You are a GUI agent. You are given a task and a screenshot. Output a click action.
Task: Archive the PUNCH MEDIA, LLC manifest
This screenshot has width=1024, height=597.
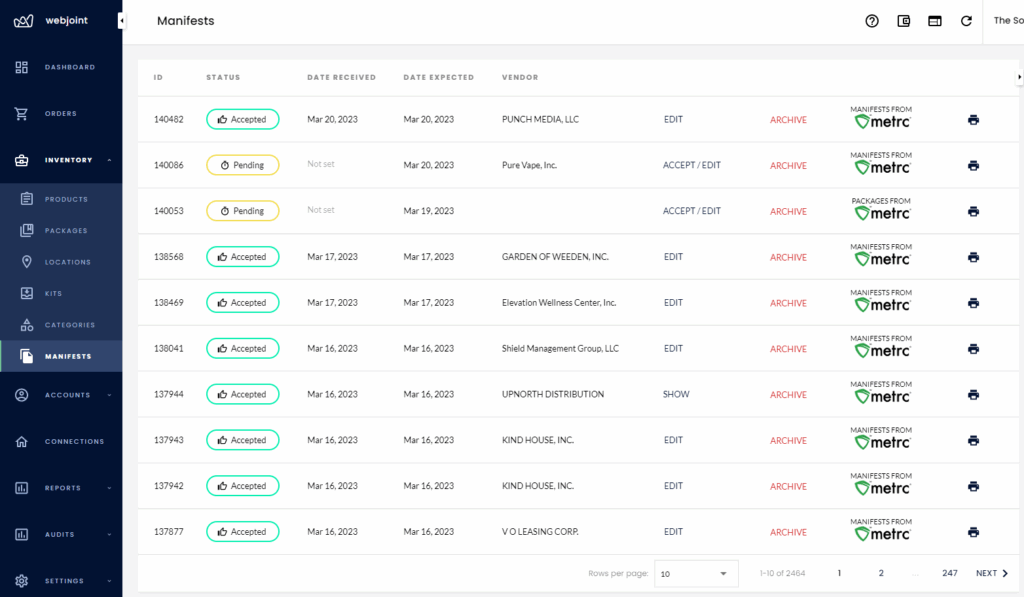(x=788, y=120)
